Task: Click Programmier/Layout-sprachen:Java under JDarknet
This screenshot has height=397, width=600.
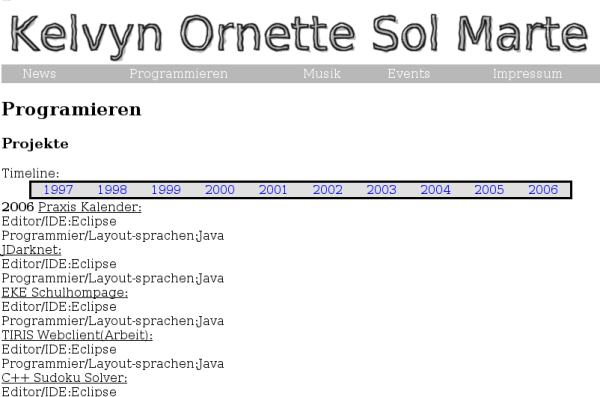Action: [112, 278]
